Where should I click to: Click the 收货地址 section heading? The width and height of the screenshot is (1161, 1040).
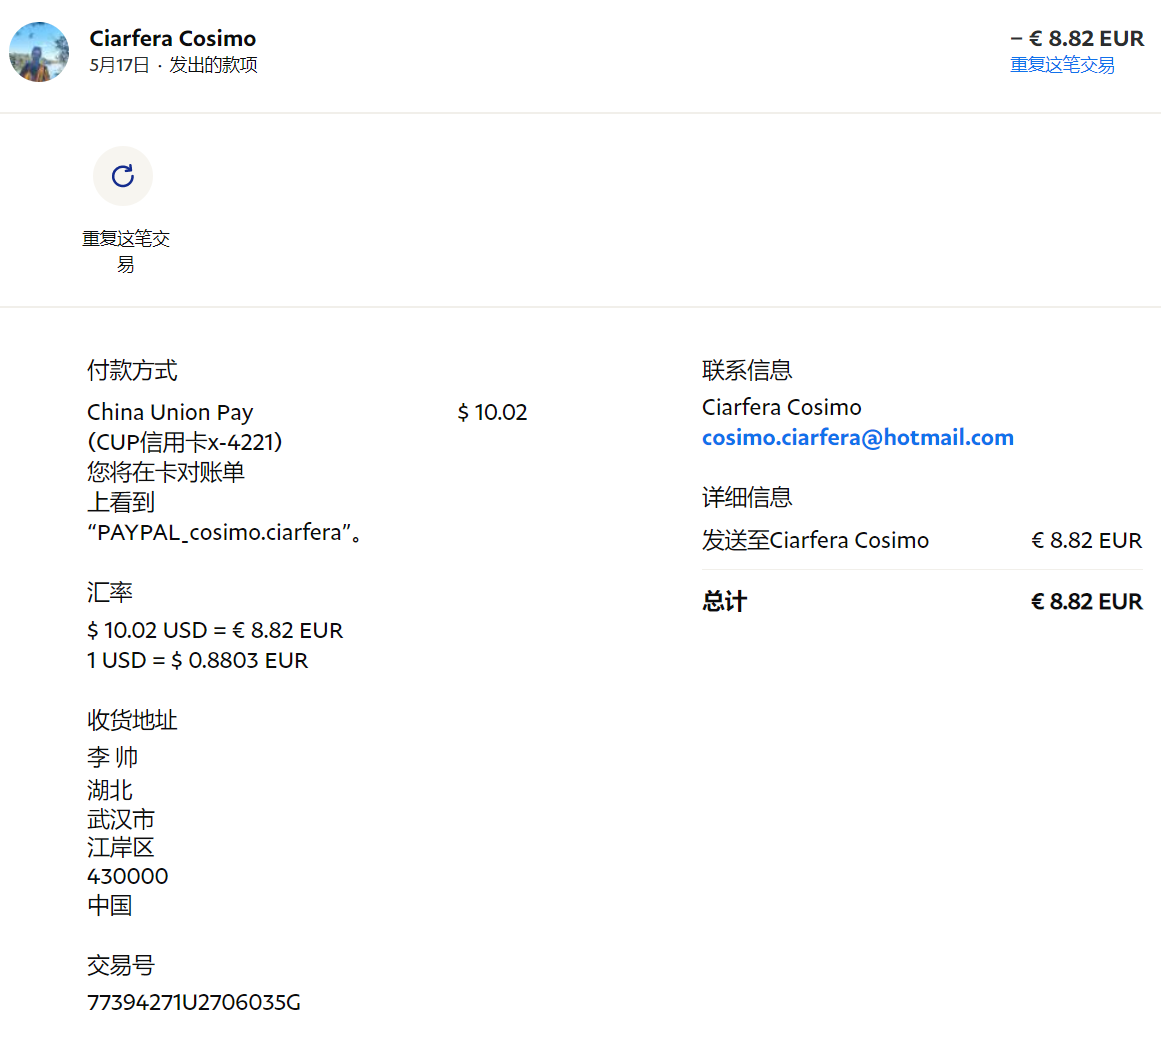coord(132,720)
